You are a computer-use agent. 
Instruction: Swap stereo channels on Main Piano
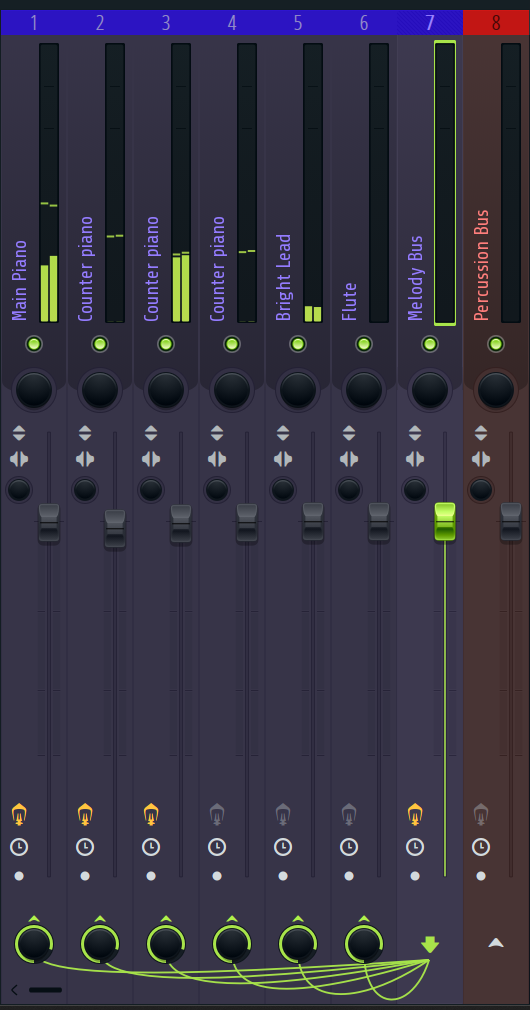point(19,459)
